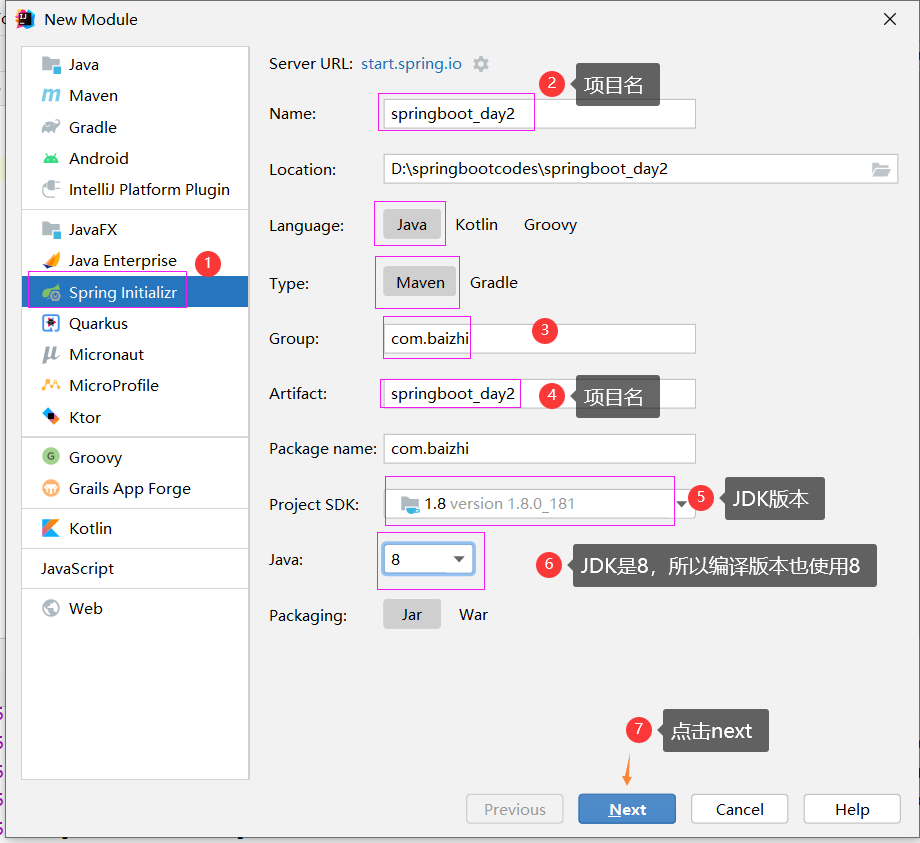The width and height of the screenshot is (920, 843).
Task: Click the Gradle elephant icon
Action: pyautogui.click(x=51, y=127)
